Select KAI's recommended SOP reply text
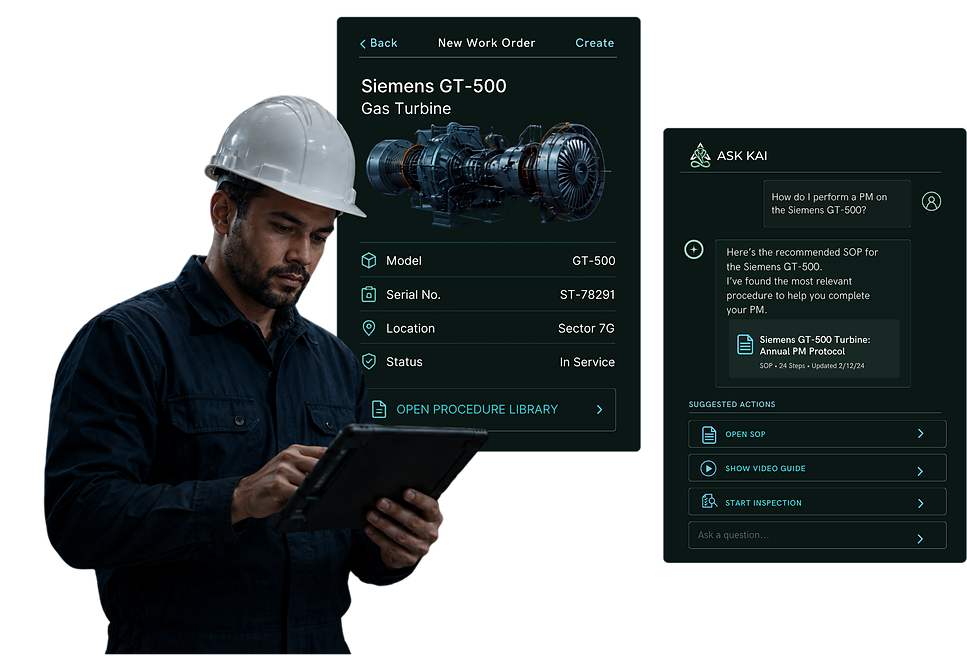The width and height of the screenshot is (967, 656). 802,281
